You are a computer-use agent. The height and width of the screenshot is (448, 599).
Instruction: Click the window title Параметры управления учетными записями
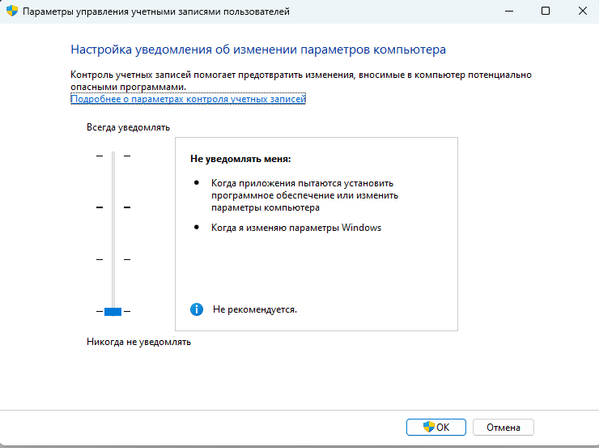pyautogui.click(x=121, y=11)
